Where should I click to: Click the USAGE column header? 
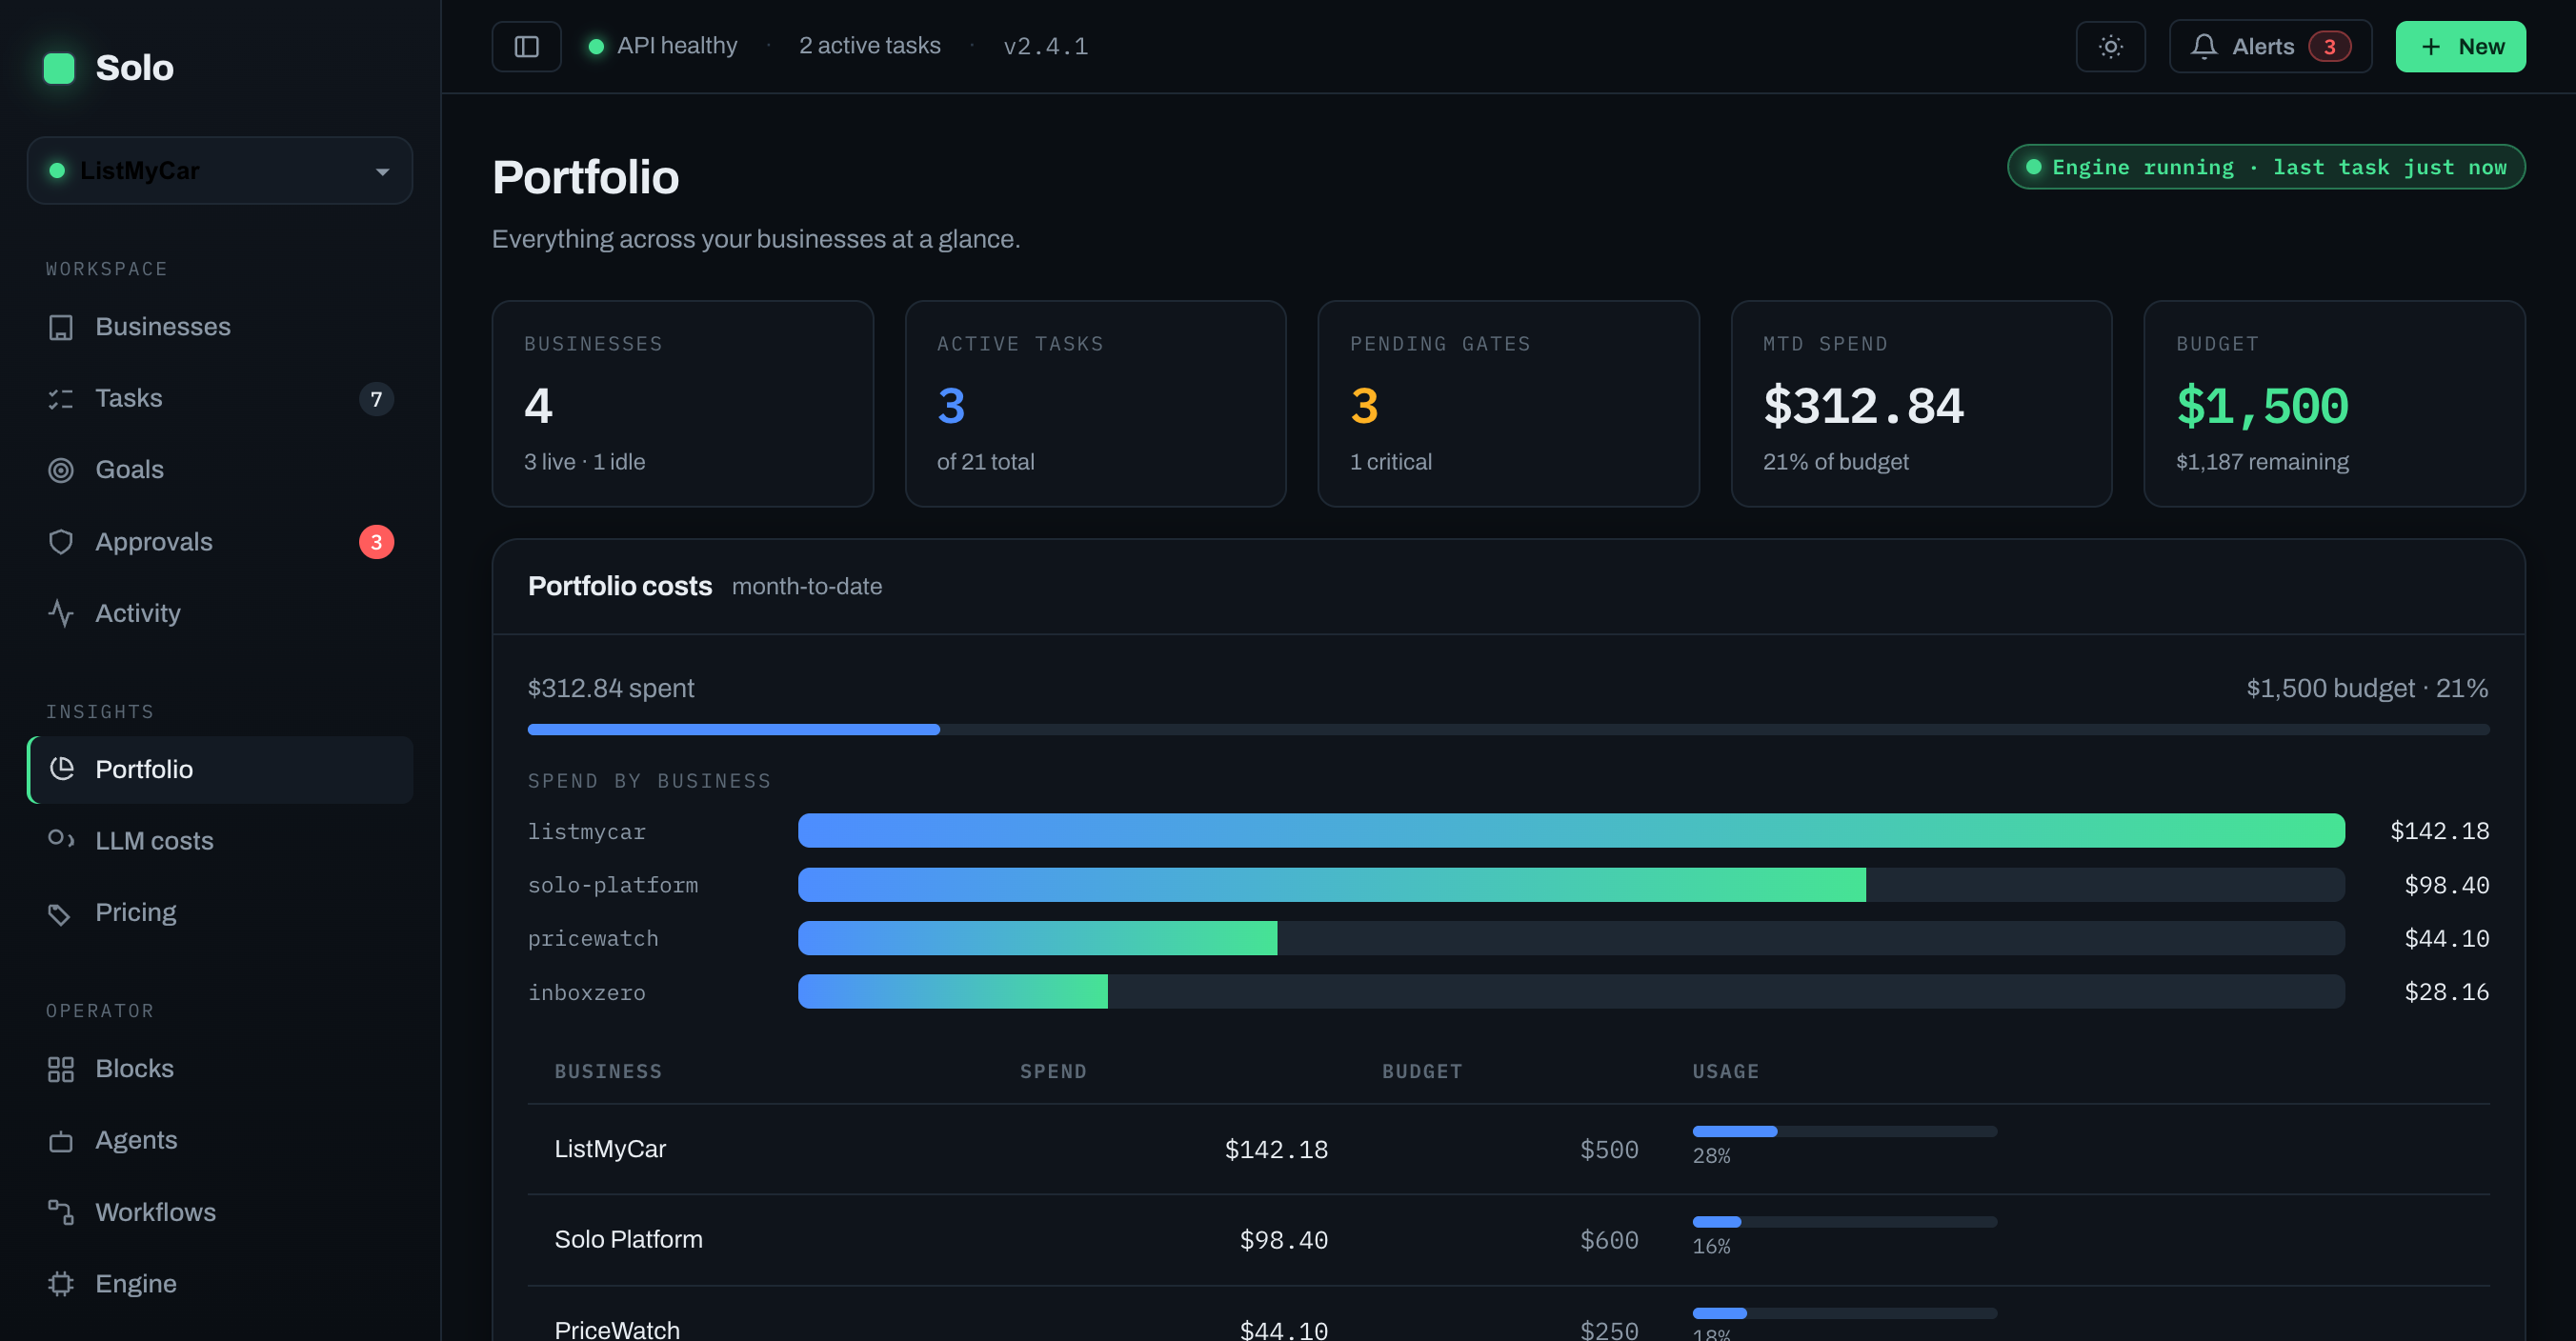pos(1725,1072)
